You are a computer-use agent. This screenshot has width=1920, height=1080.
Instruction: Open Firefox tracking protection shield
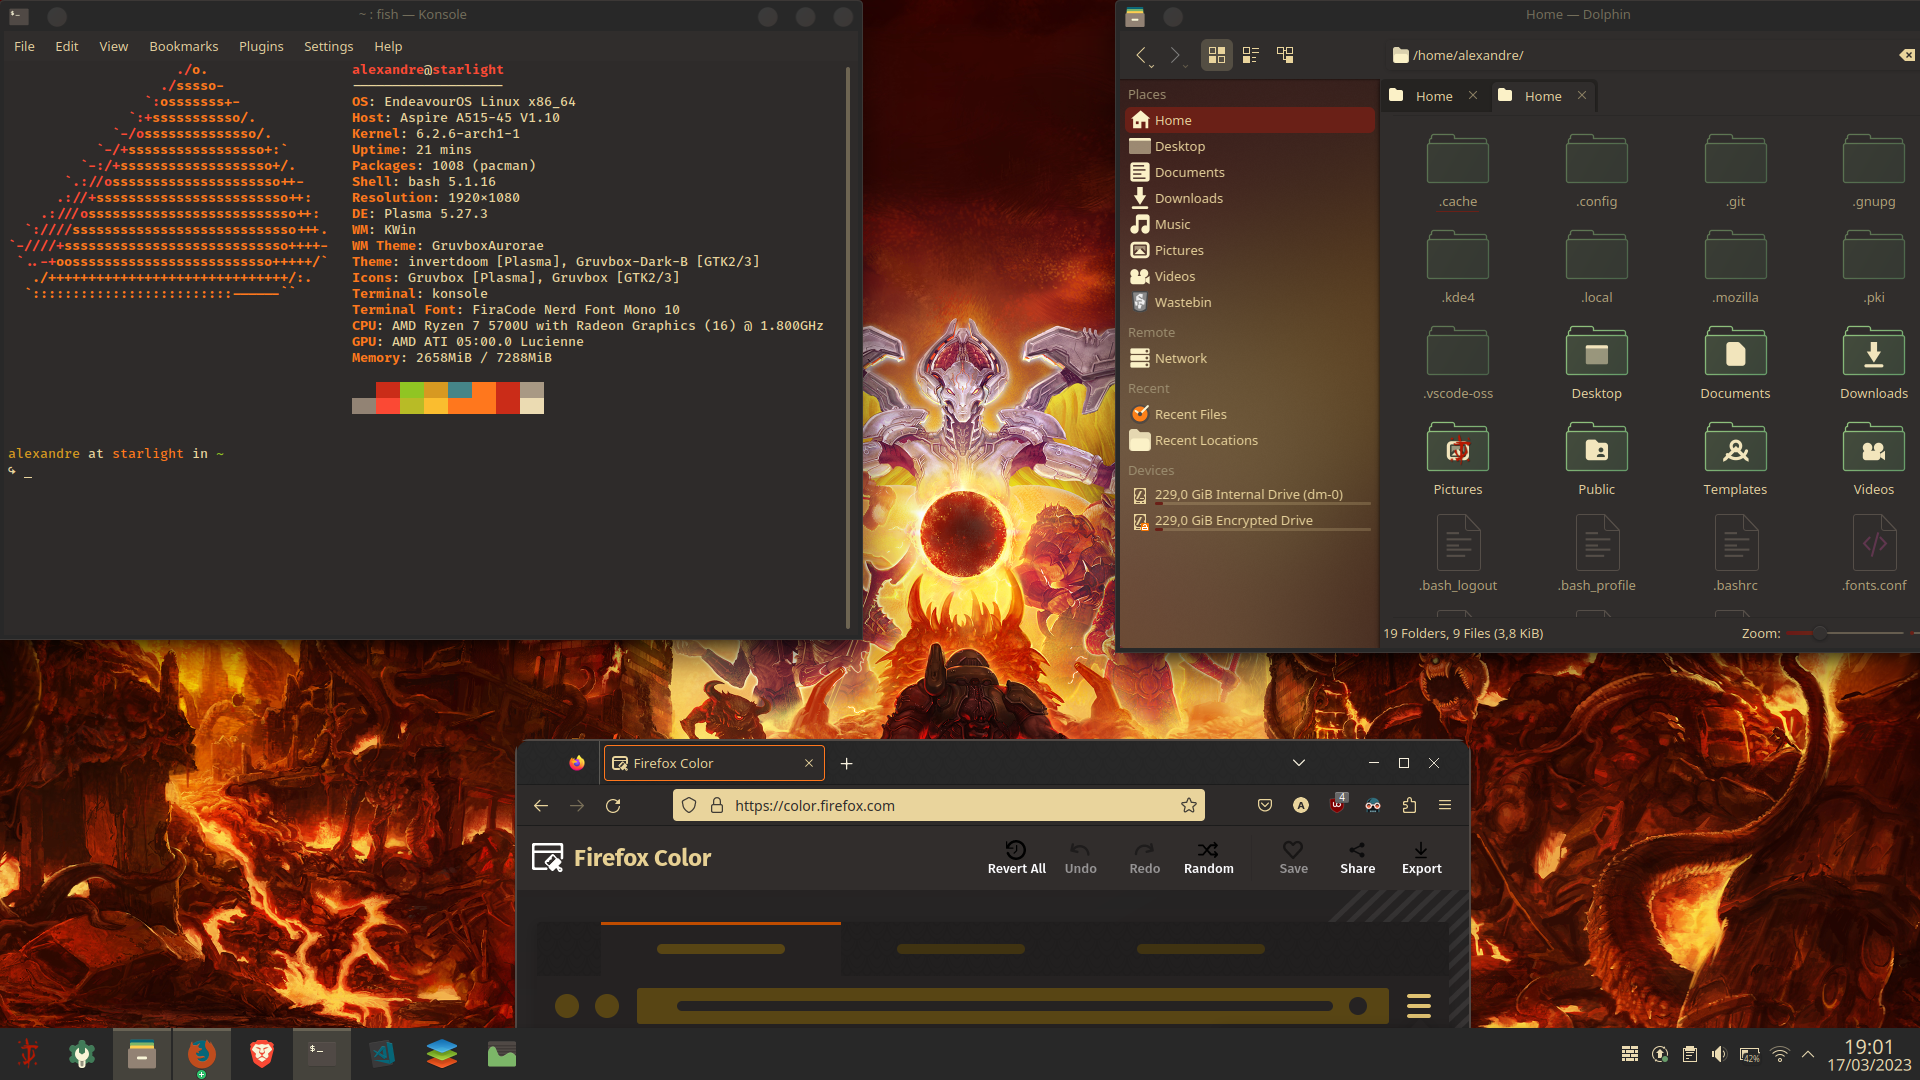tap(689, 805)
